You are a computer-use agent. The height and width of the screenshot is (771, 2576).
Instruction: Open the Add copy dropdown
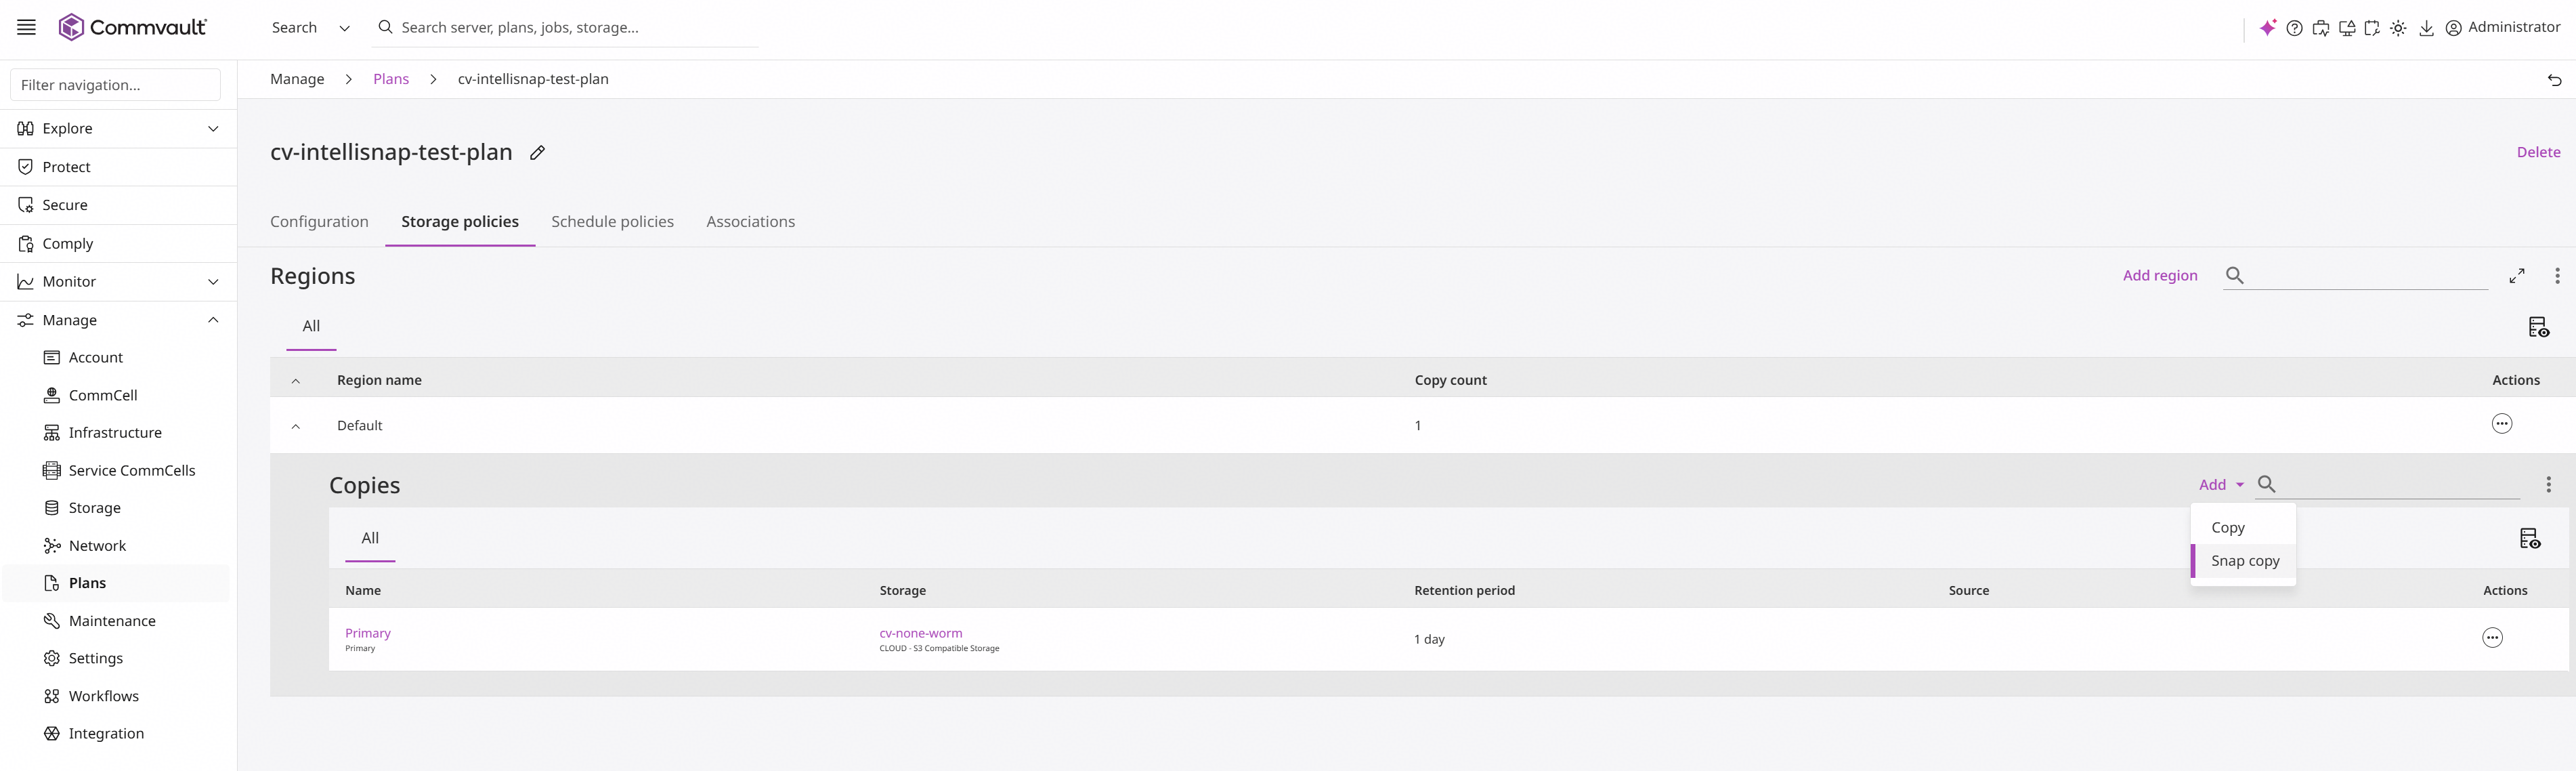(2221, 485)
